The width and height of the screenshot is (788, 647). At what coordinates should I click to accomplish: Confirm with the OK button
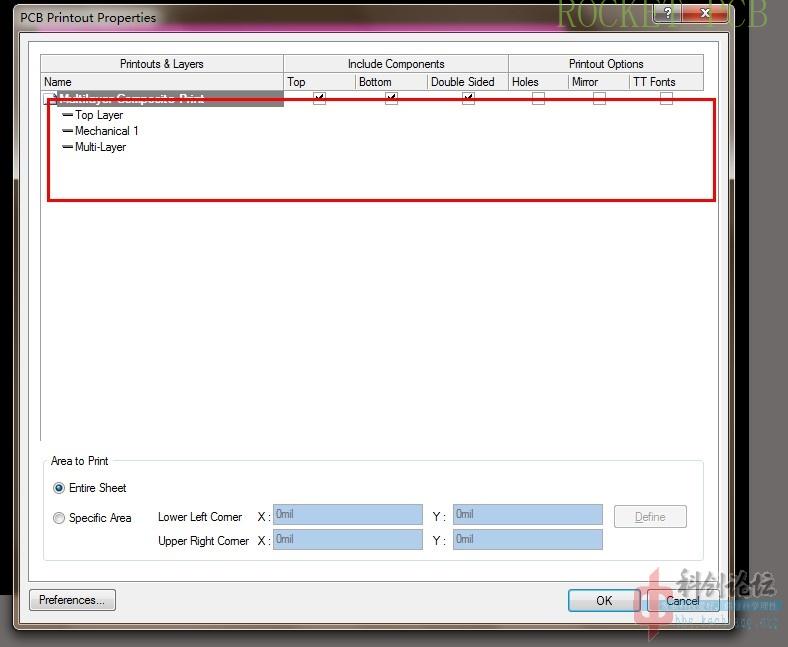603,600
